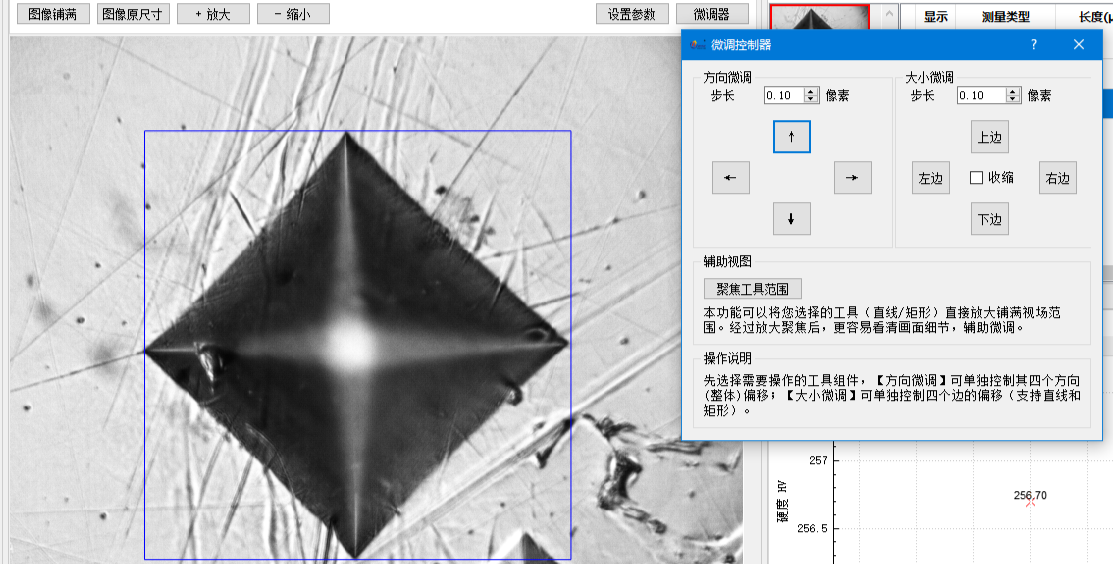
Task: Click the 256.70 data point on chart
Action: (x=1030, y=502)
